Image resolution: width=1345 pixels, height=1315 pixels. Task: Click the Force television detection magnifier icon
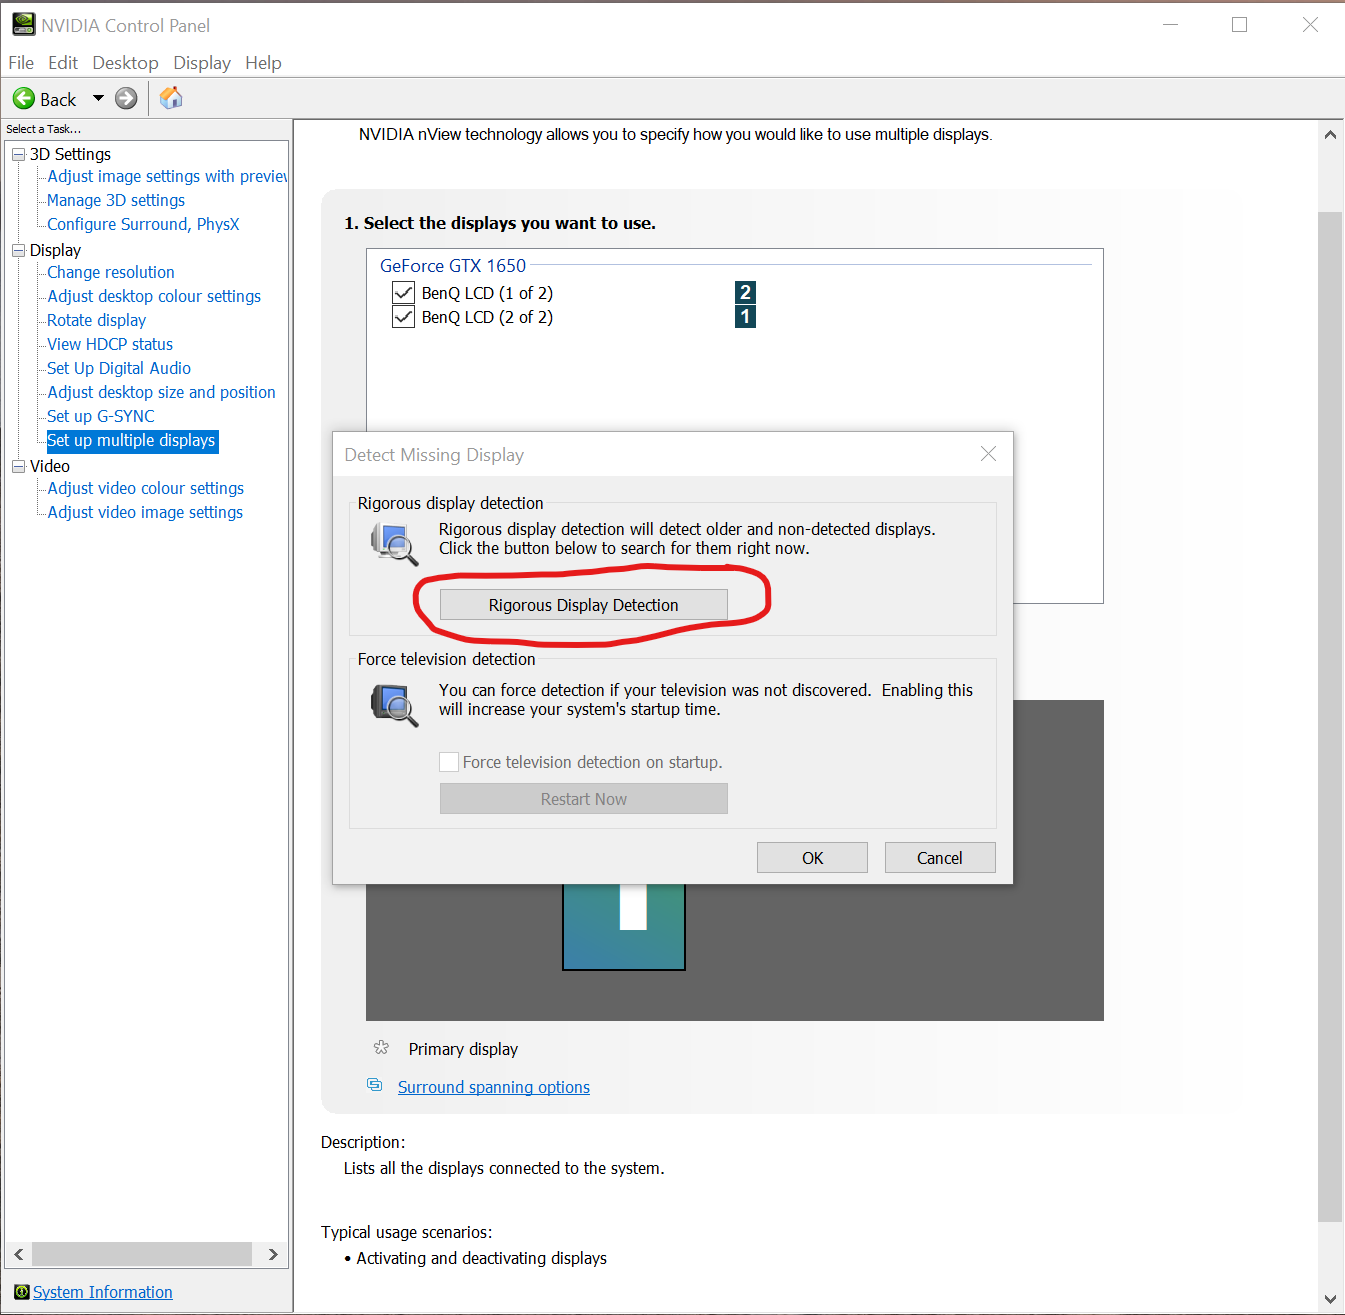coord(394,705)
